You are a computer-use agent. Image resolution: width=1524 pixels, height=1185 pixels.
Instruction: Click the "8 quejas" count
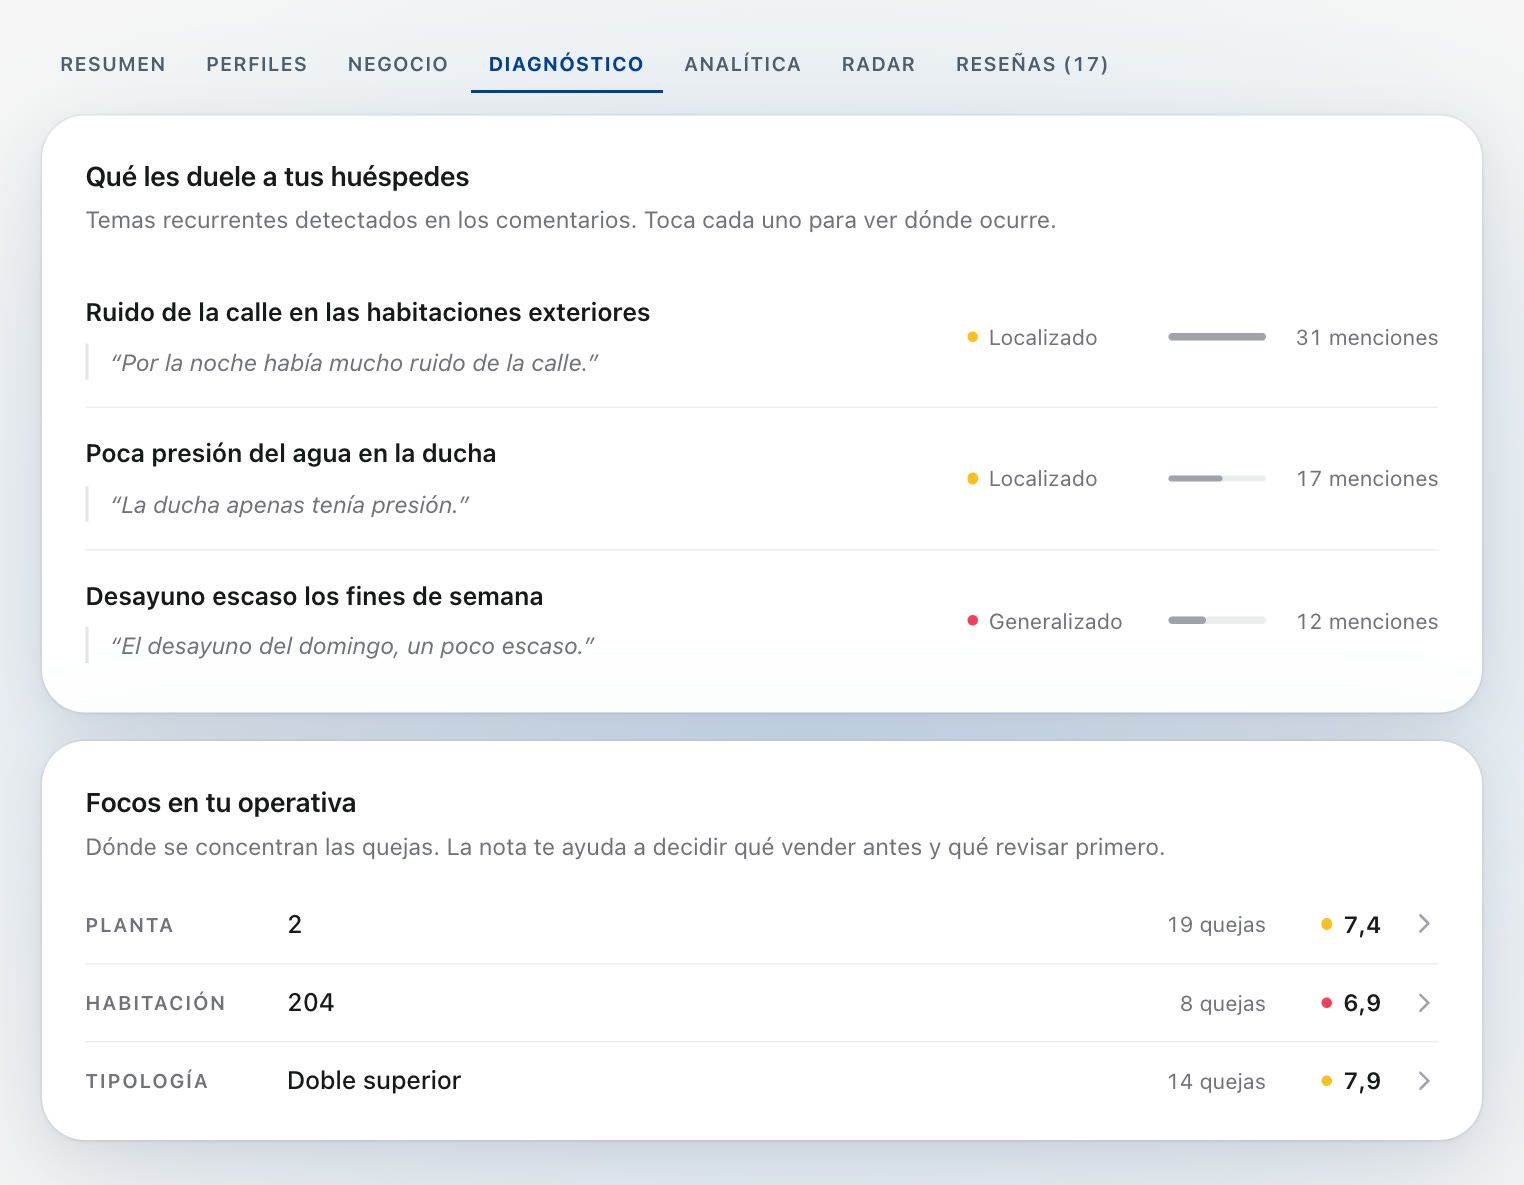1222,1003
